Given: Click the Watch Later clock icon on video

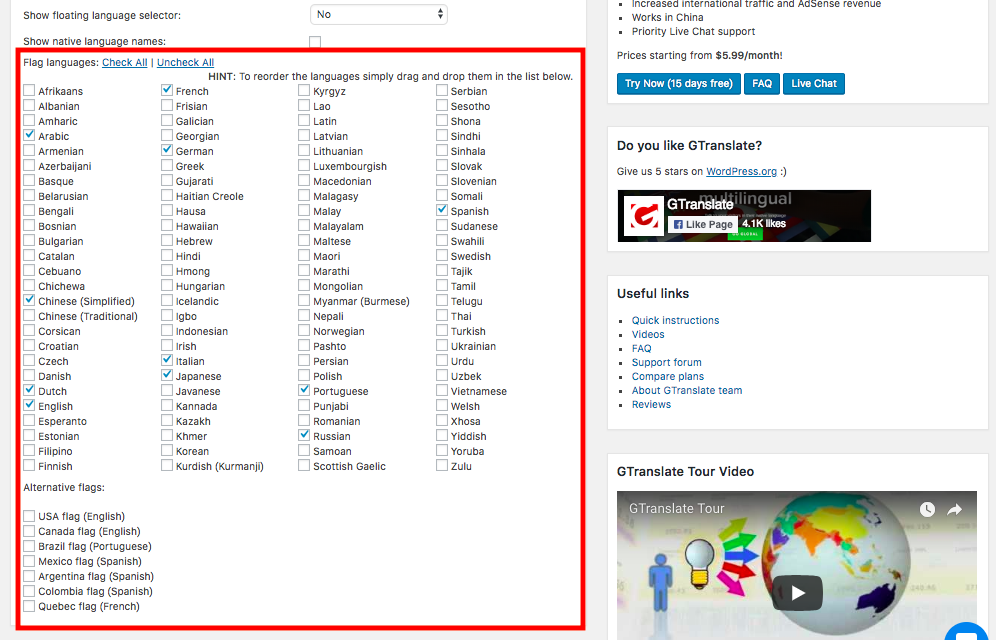Looking at the screenshot, I should (x=928, y=510).
